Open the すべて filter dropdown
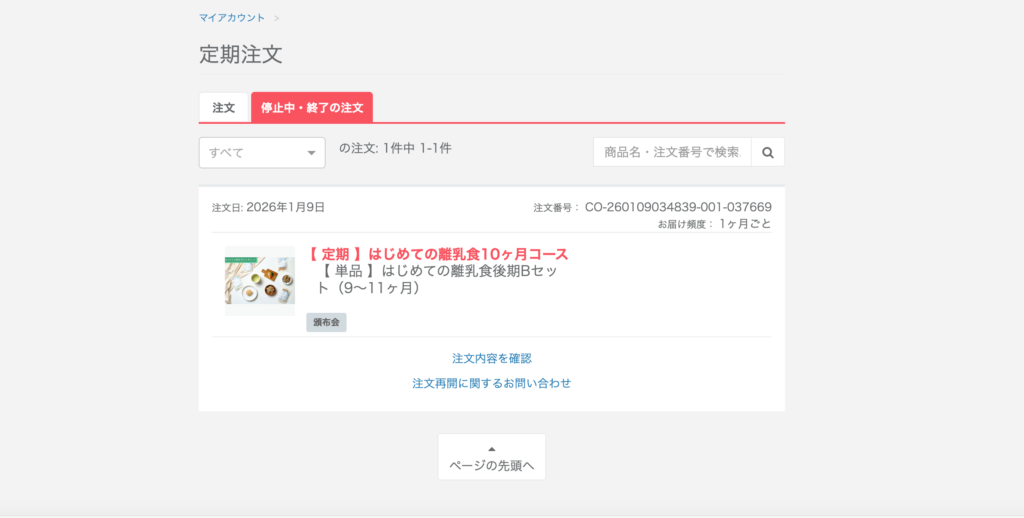 tap(261, 153)
